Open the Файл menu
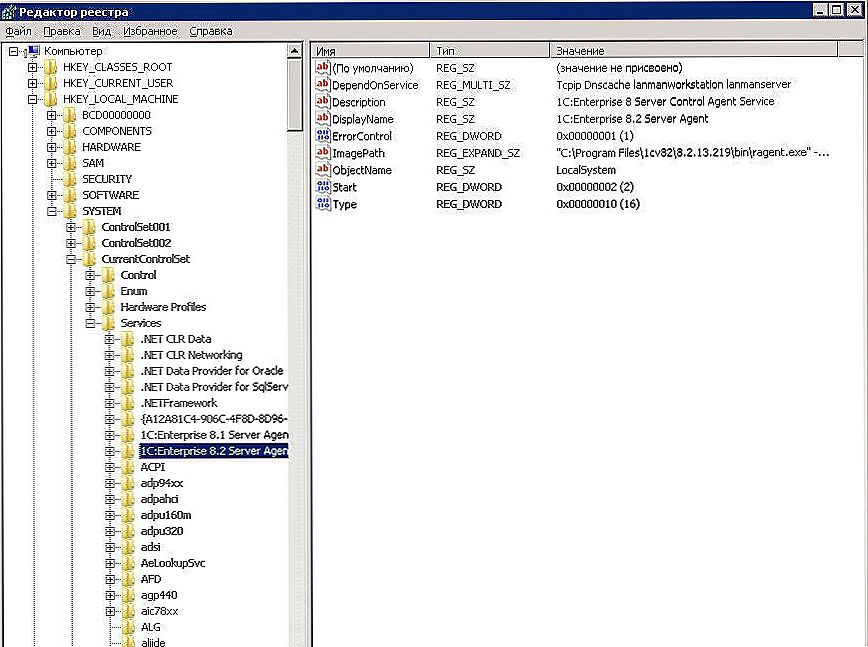Viewport: 868px width, 647px height. pos(18,32)
